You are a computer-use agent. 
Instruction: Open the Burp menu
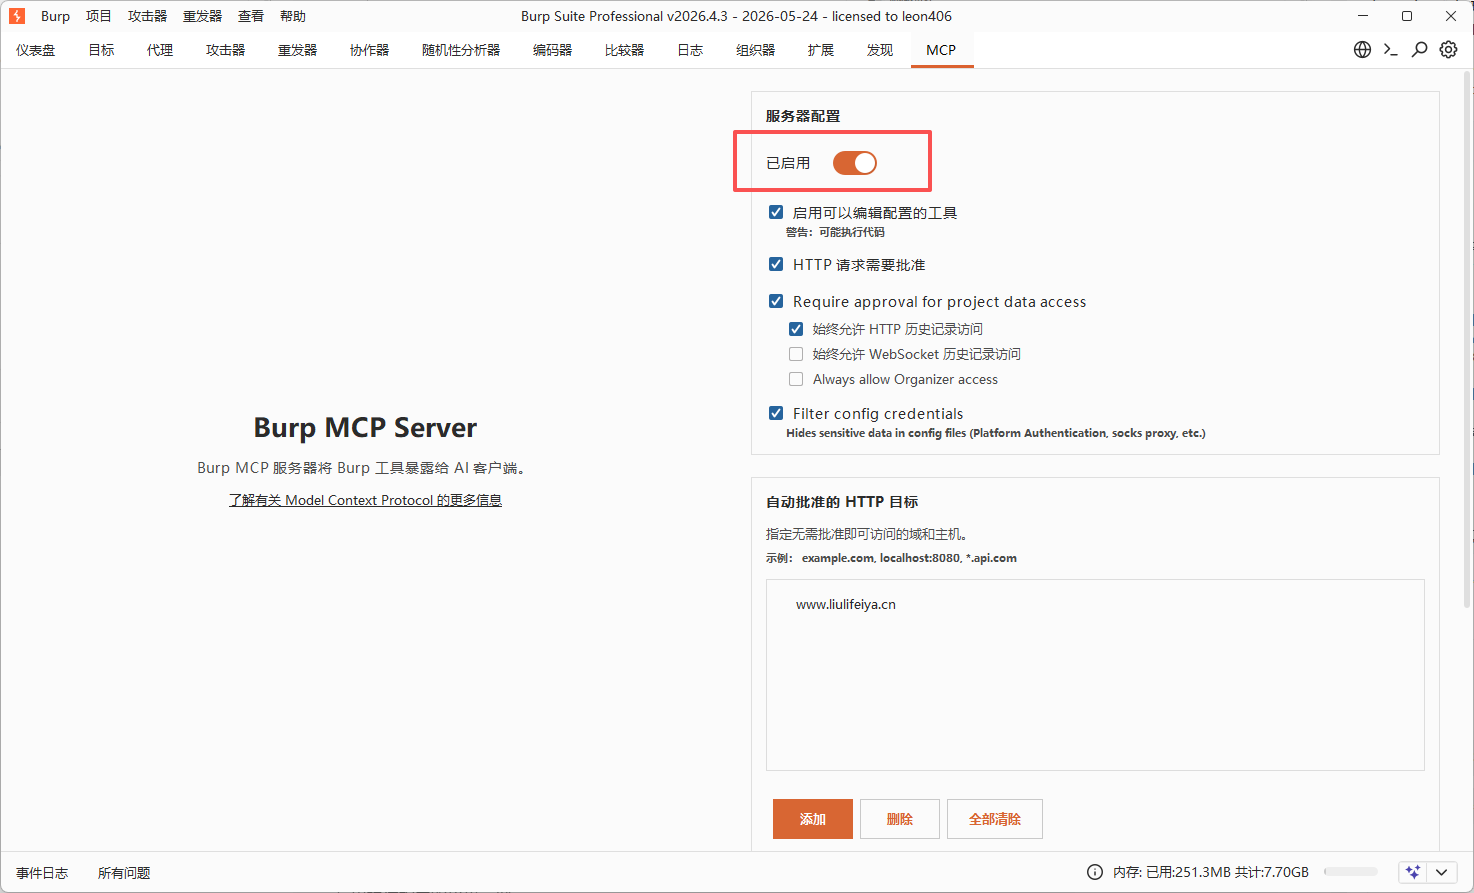[55, 16]
